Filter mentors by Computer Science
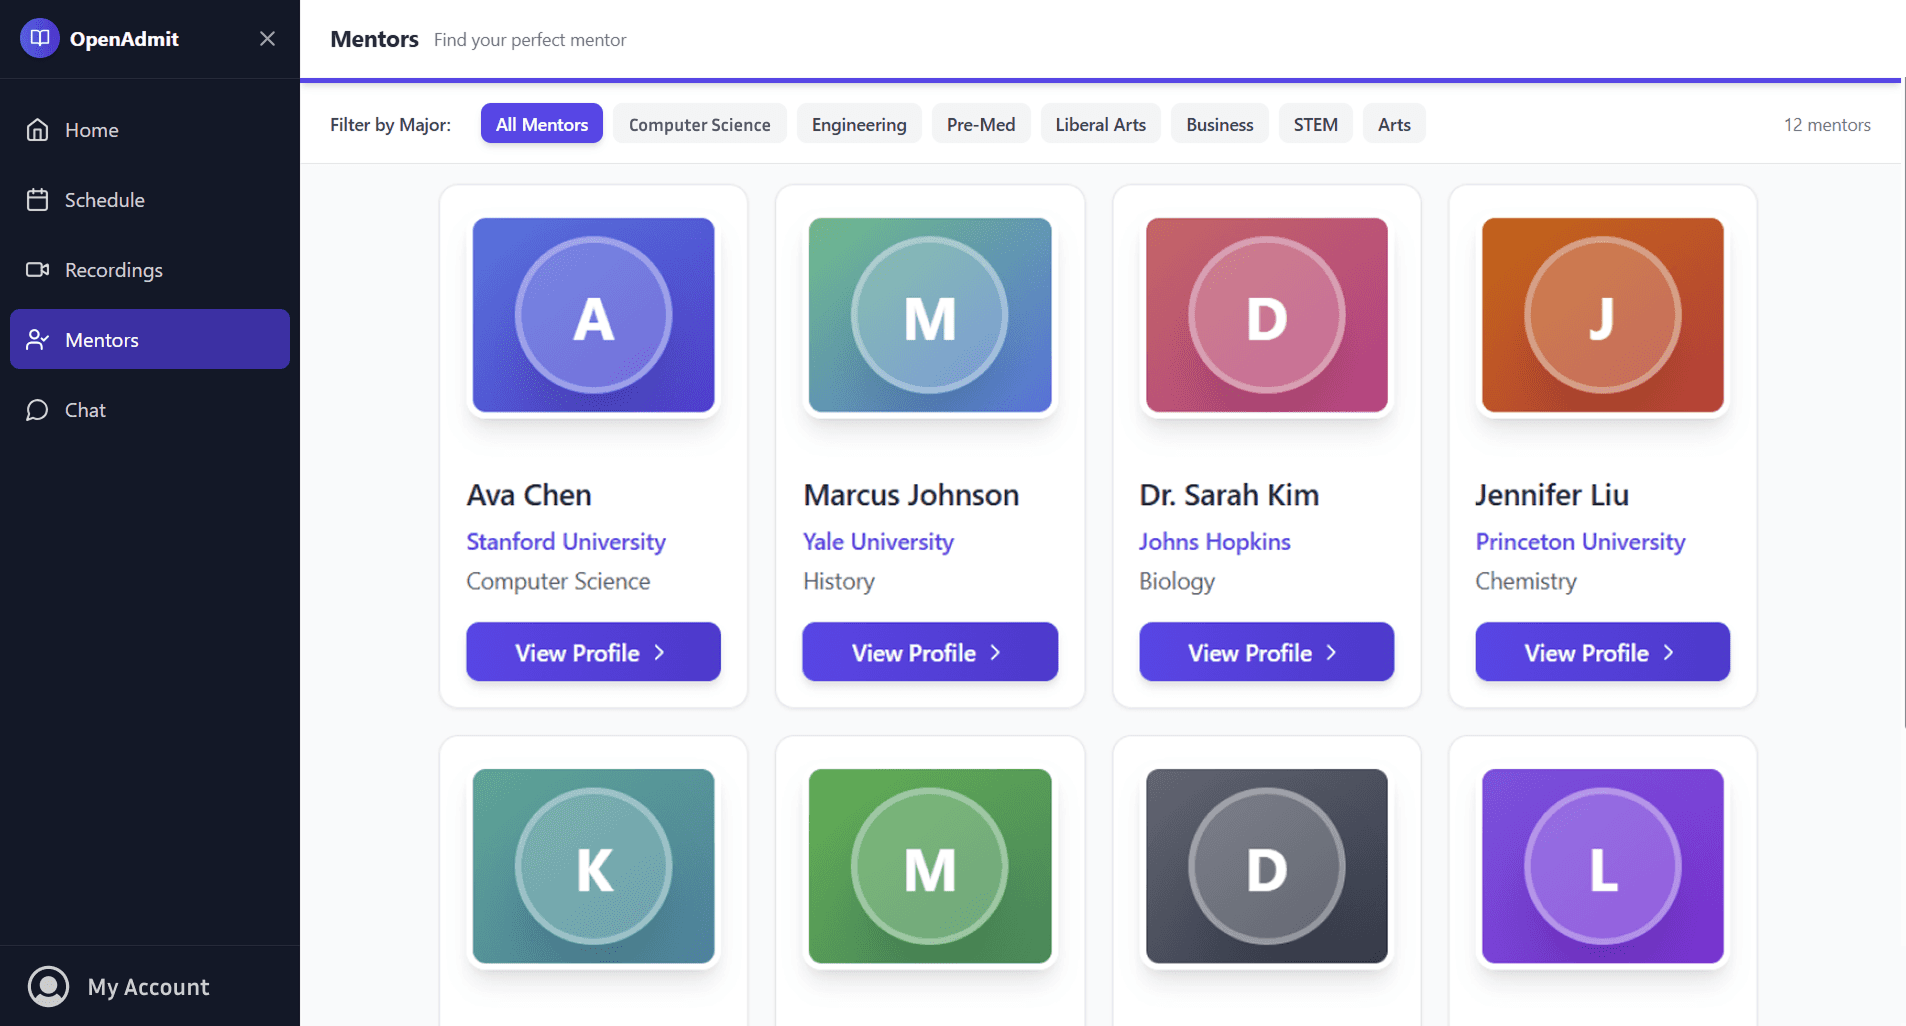Image resolution: width=1906 pixels, height=1026 pixels. pos(700,124)
